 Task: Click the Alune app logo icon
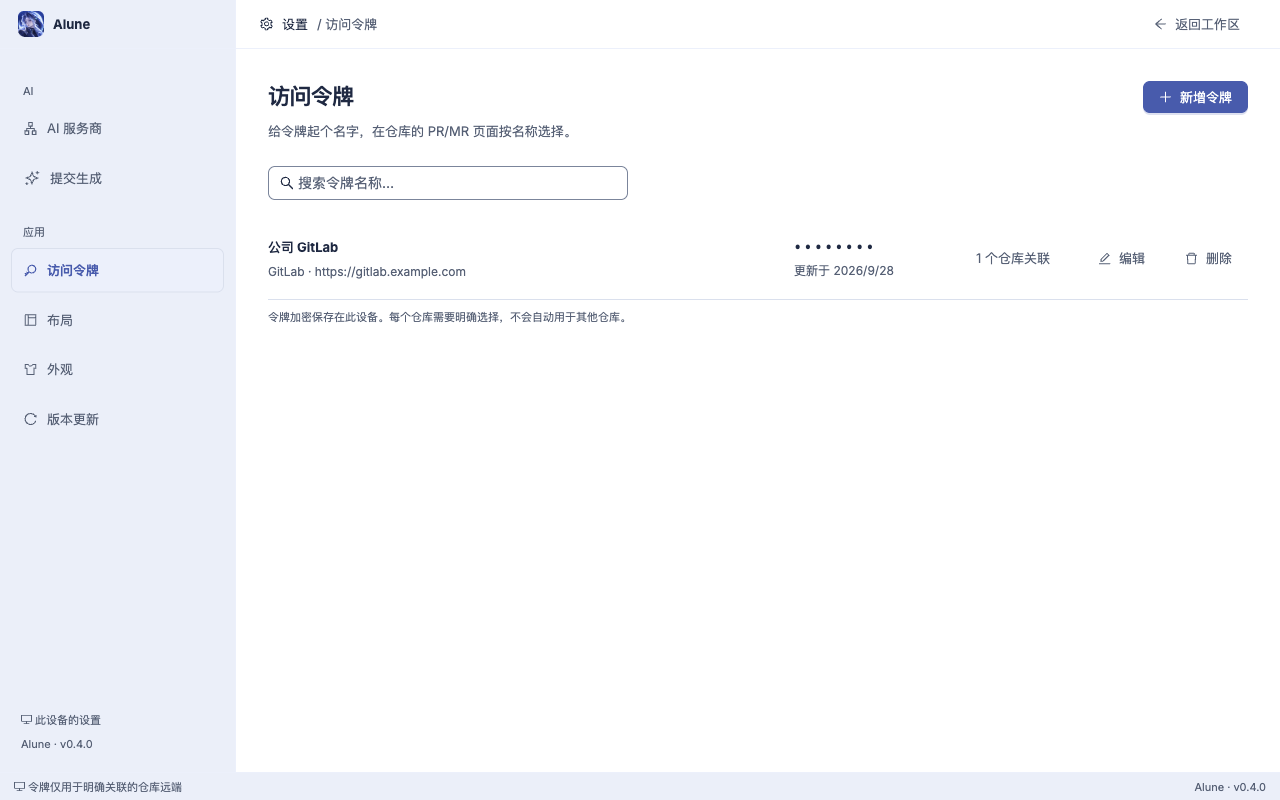tap(31, 24)
